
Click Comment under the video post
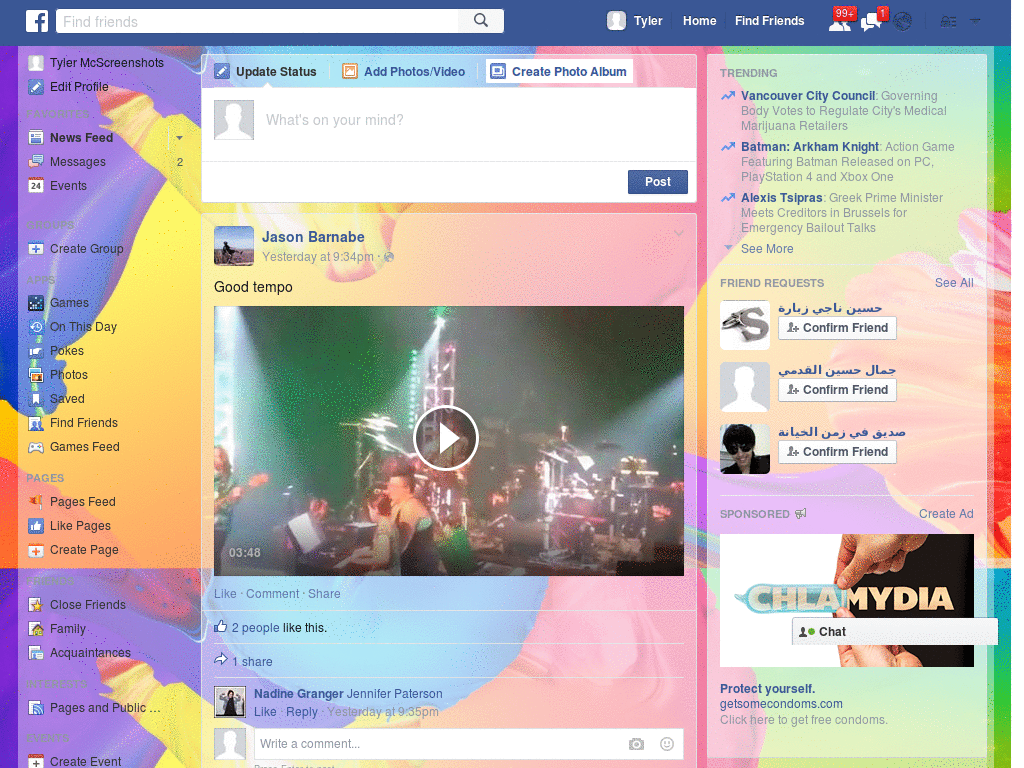pos(272,594)
